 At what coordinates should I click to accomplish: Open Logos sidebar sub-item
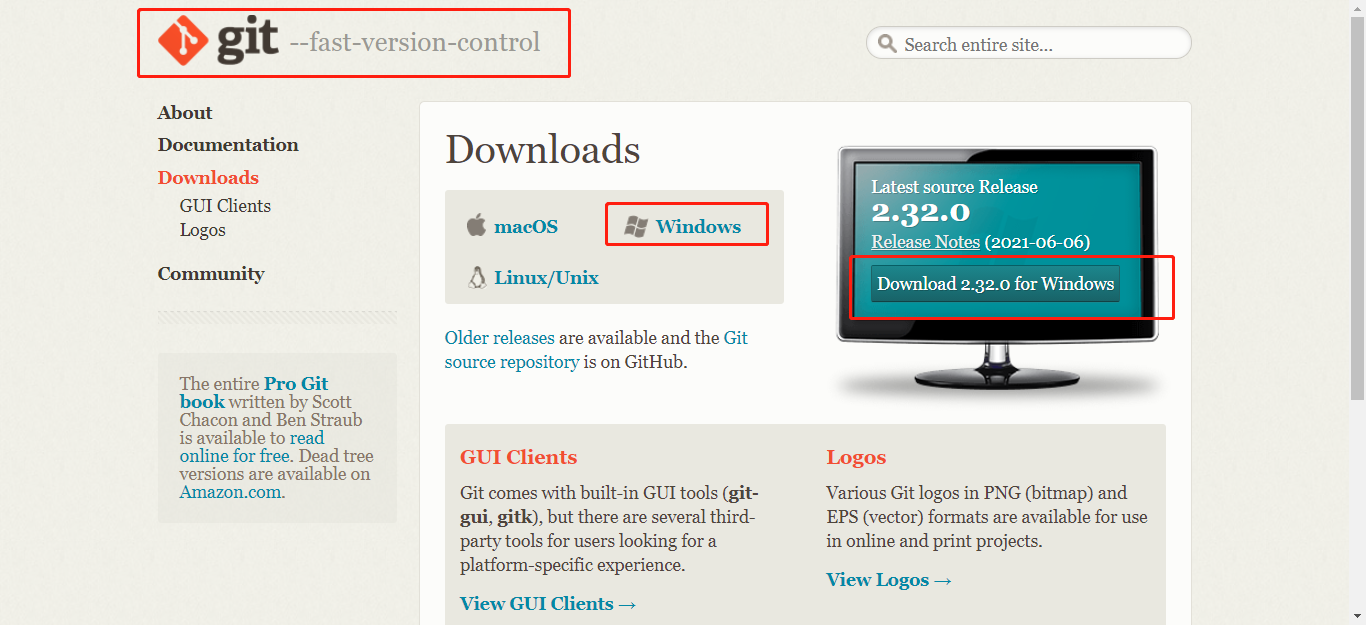pos(203,230)
